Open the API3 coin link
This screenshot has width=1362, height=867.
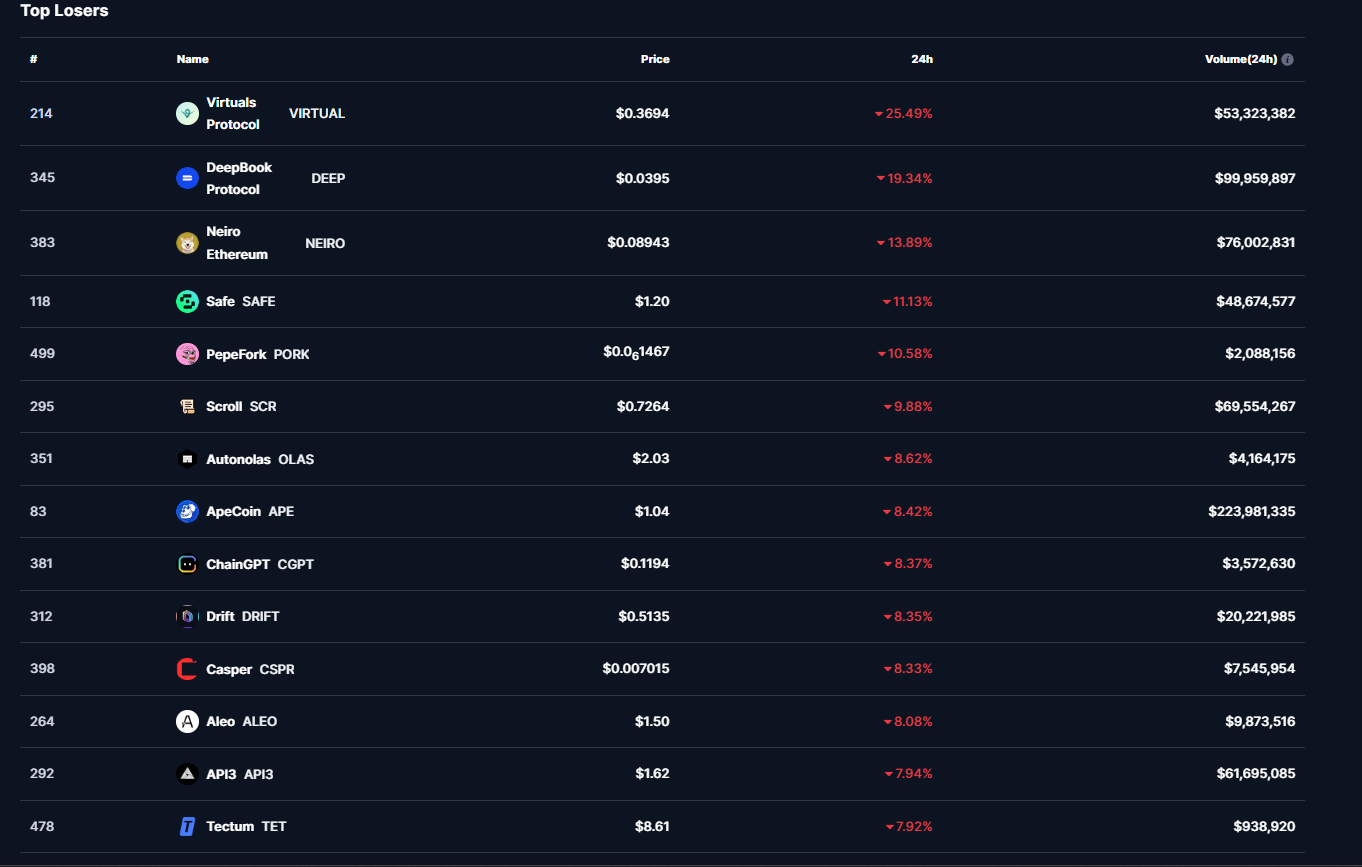[239, 775]
